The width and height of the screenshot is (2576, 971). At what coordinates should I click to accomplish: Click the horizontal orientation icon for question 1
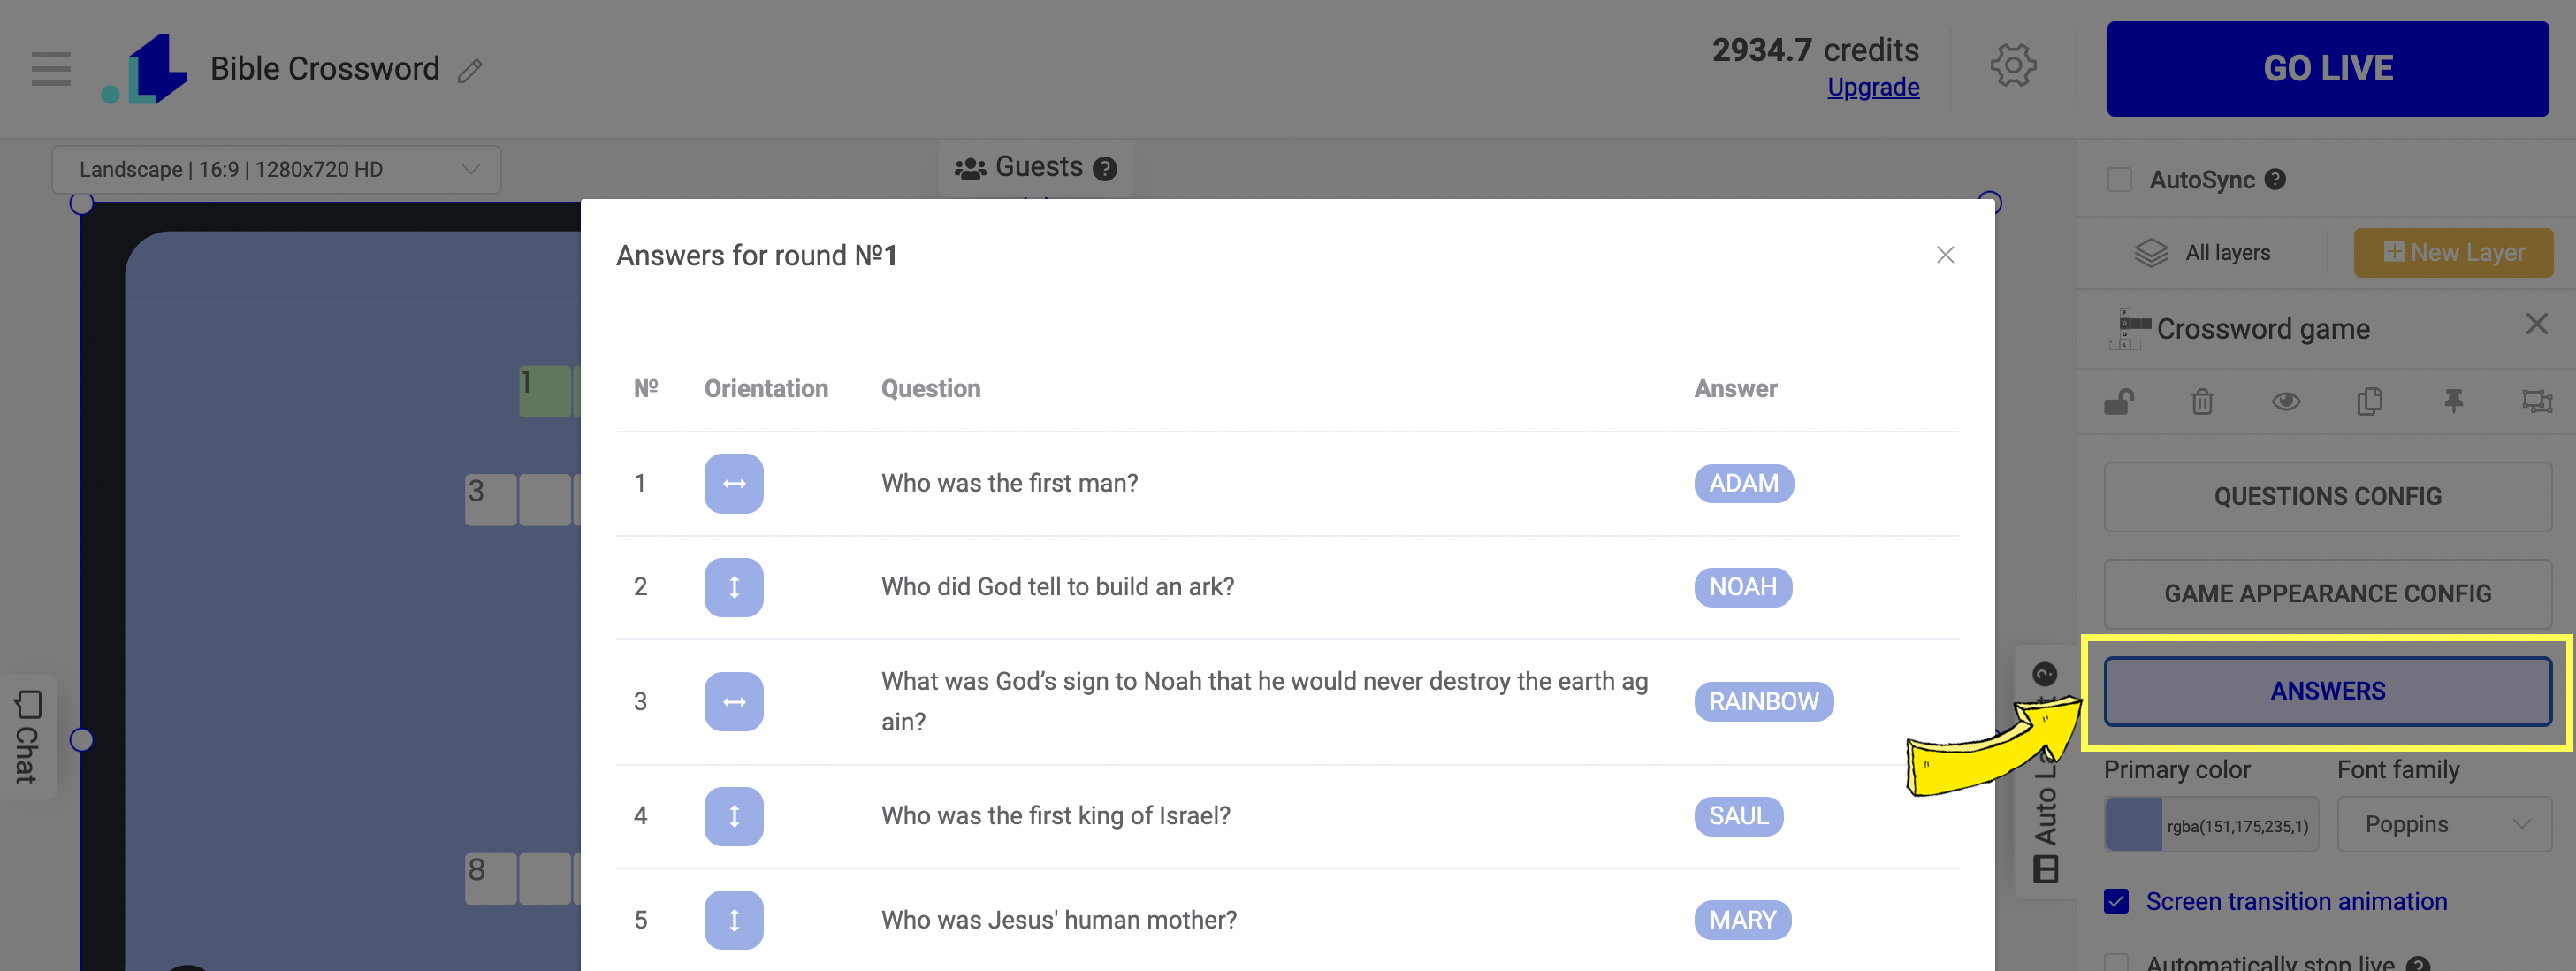click(x=733, y=484)
